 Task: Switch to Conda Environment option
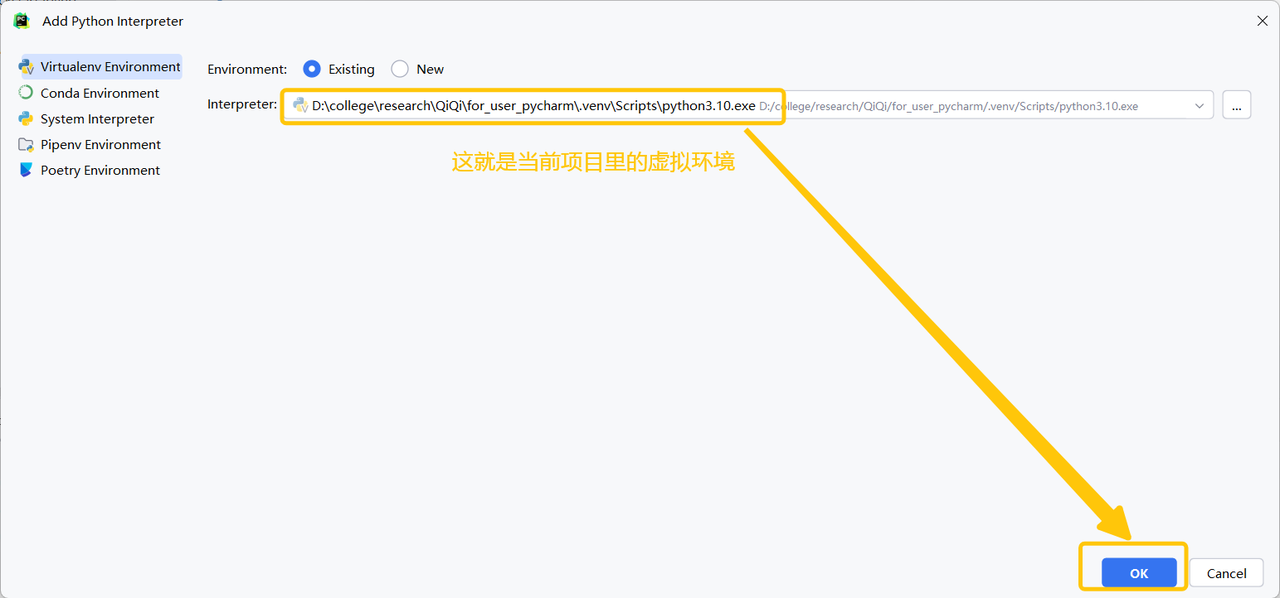100,93
